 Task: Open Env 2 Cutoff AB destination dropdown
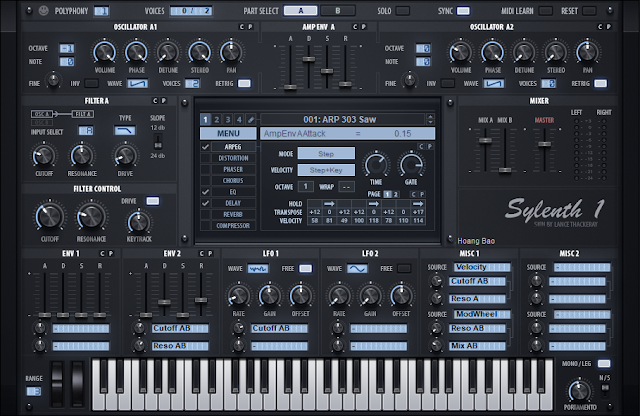[x=180, y=329]
